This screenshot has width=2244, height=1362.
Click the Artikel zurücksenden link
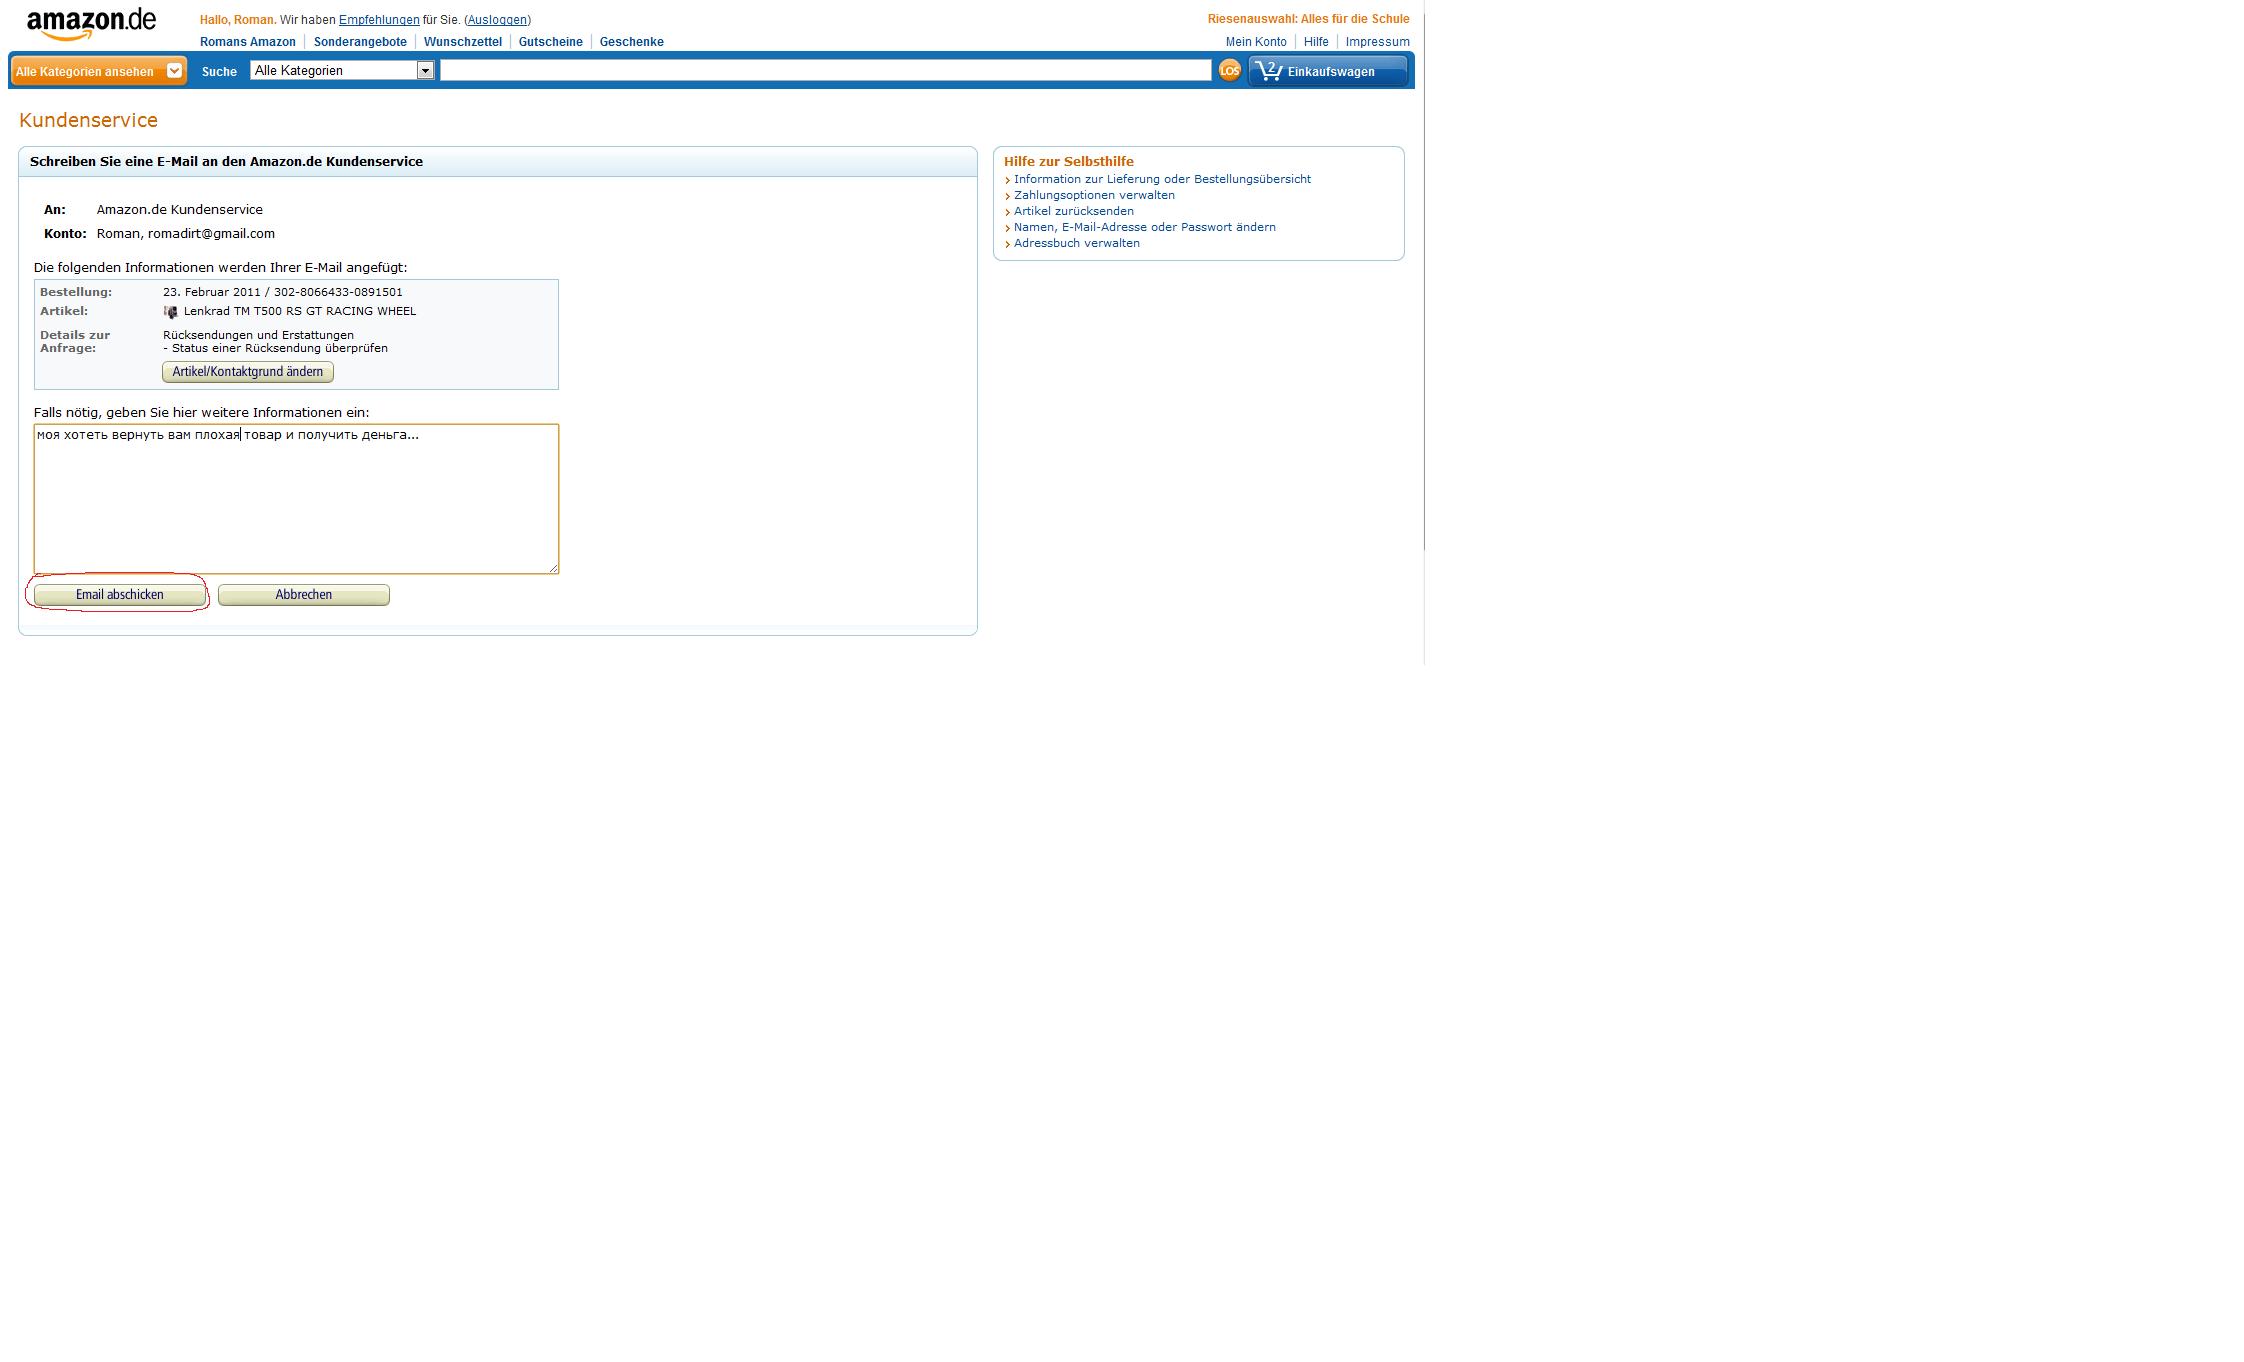pos(1074,211)
